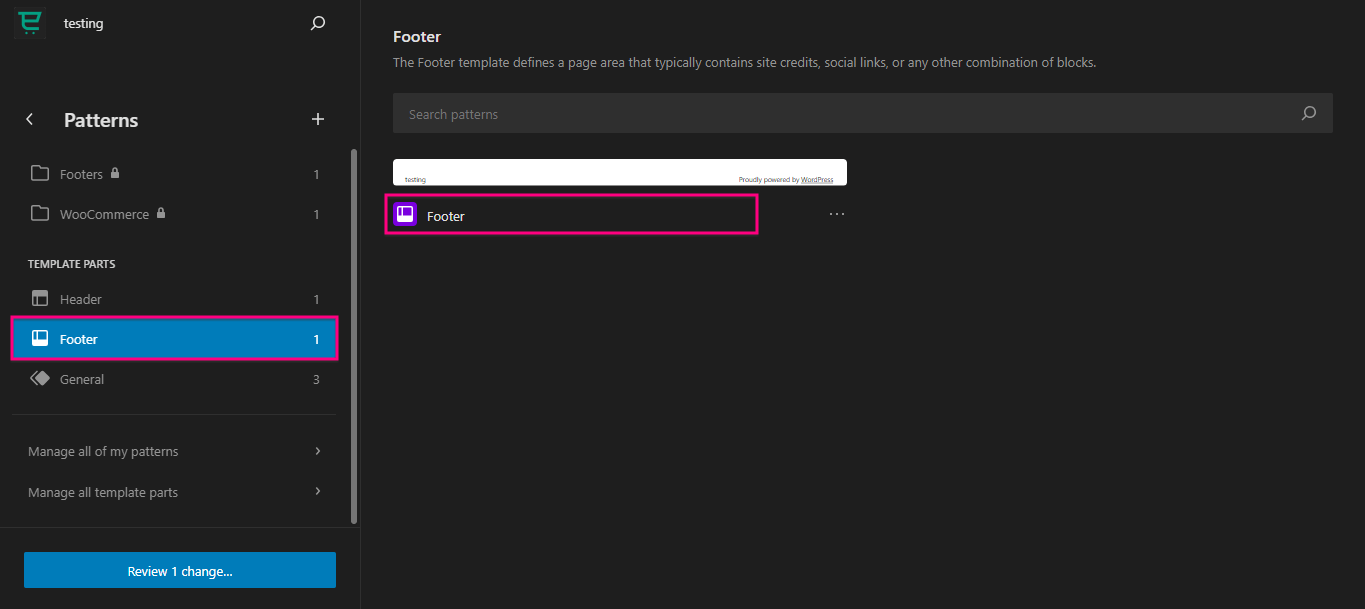
Task: Open the Footer template part preview thumbnail
Action: coord(620,172)
